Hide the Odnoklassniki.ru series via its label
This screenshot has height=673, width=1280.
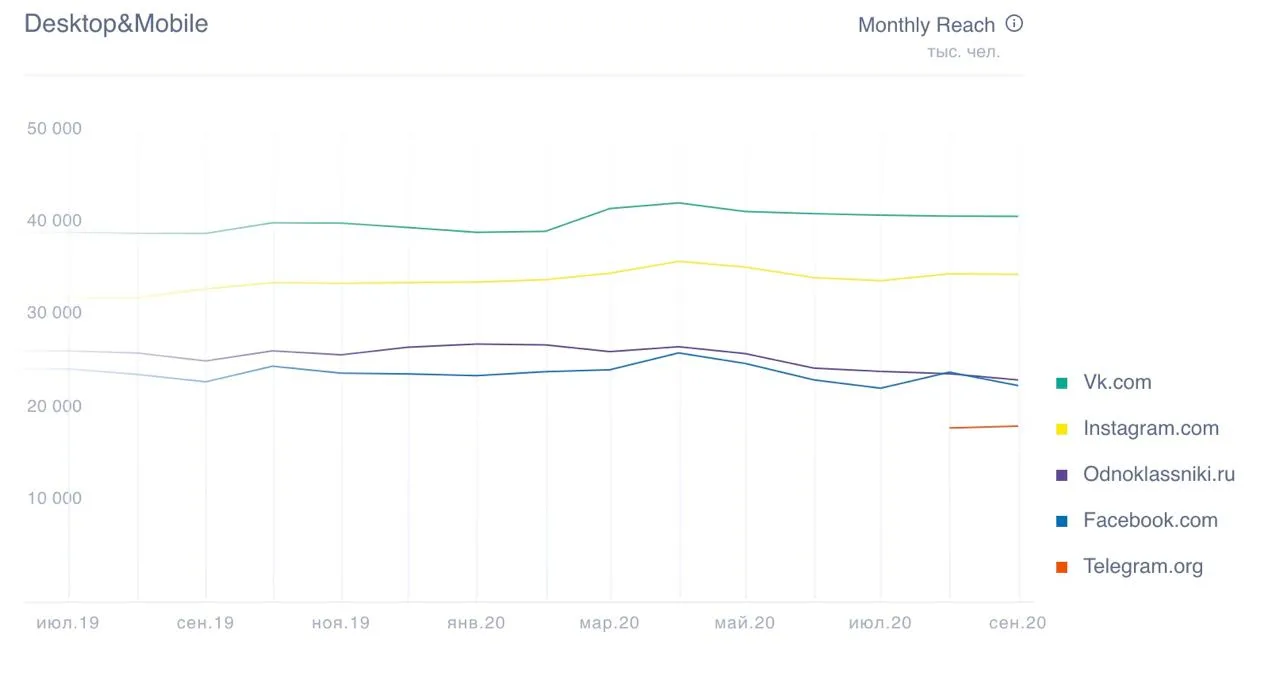click(1159, 475)
